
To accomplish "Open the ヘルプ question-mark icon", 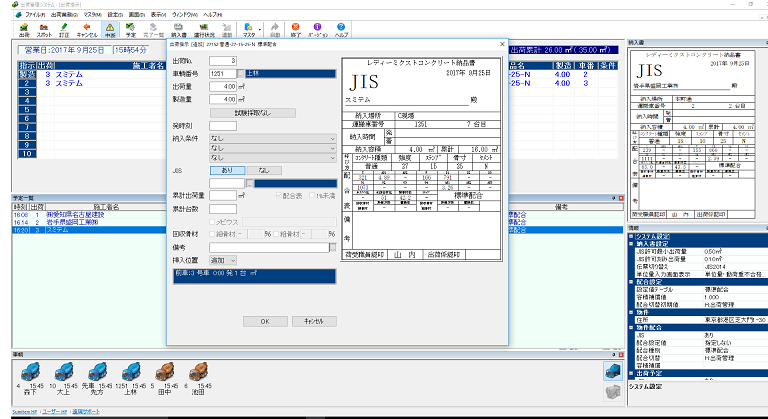I will 341,30.
